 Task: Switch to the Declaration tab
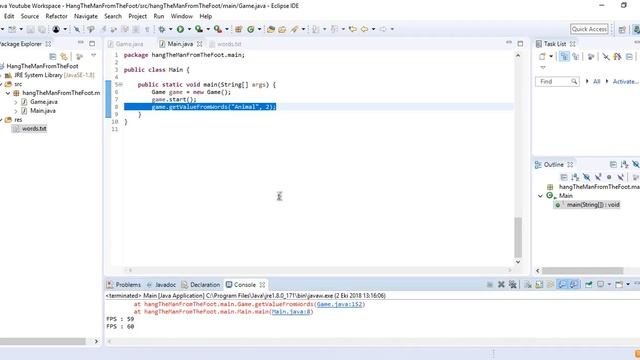coord(200,284)
